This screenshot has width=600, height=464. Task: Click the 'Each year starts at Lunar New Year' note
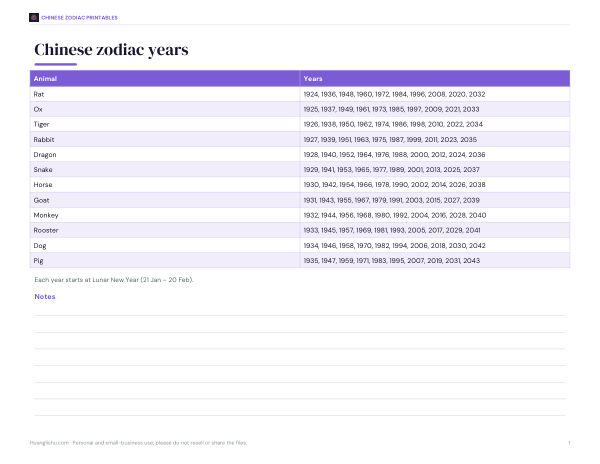coord(114,280)
